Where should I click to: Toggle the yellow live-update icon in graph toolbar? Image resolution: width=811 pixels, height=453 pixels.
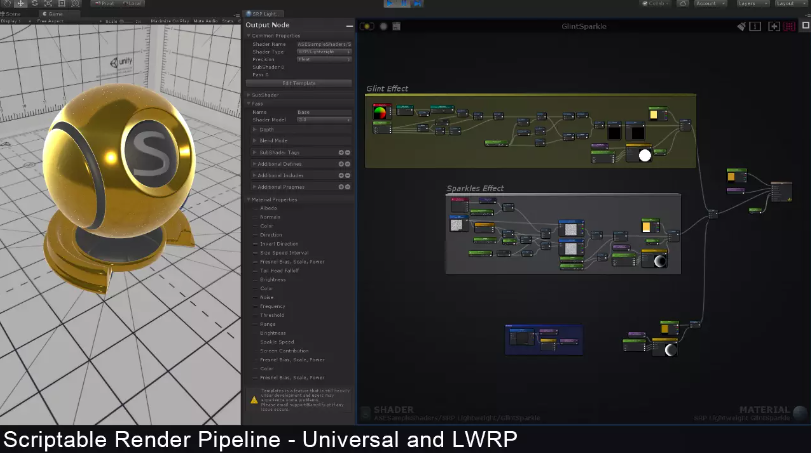coord(367,26)
